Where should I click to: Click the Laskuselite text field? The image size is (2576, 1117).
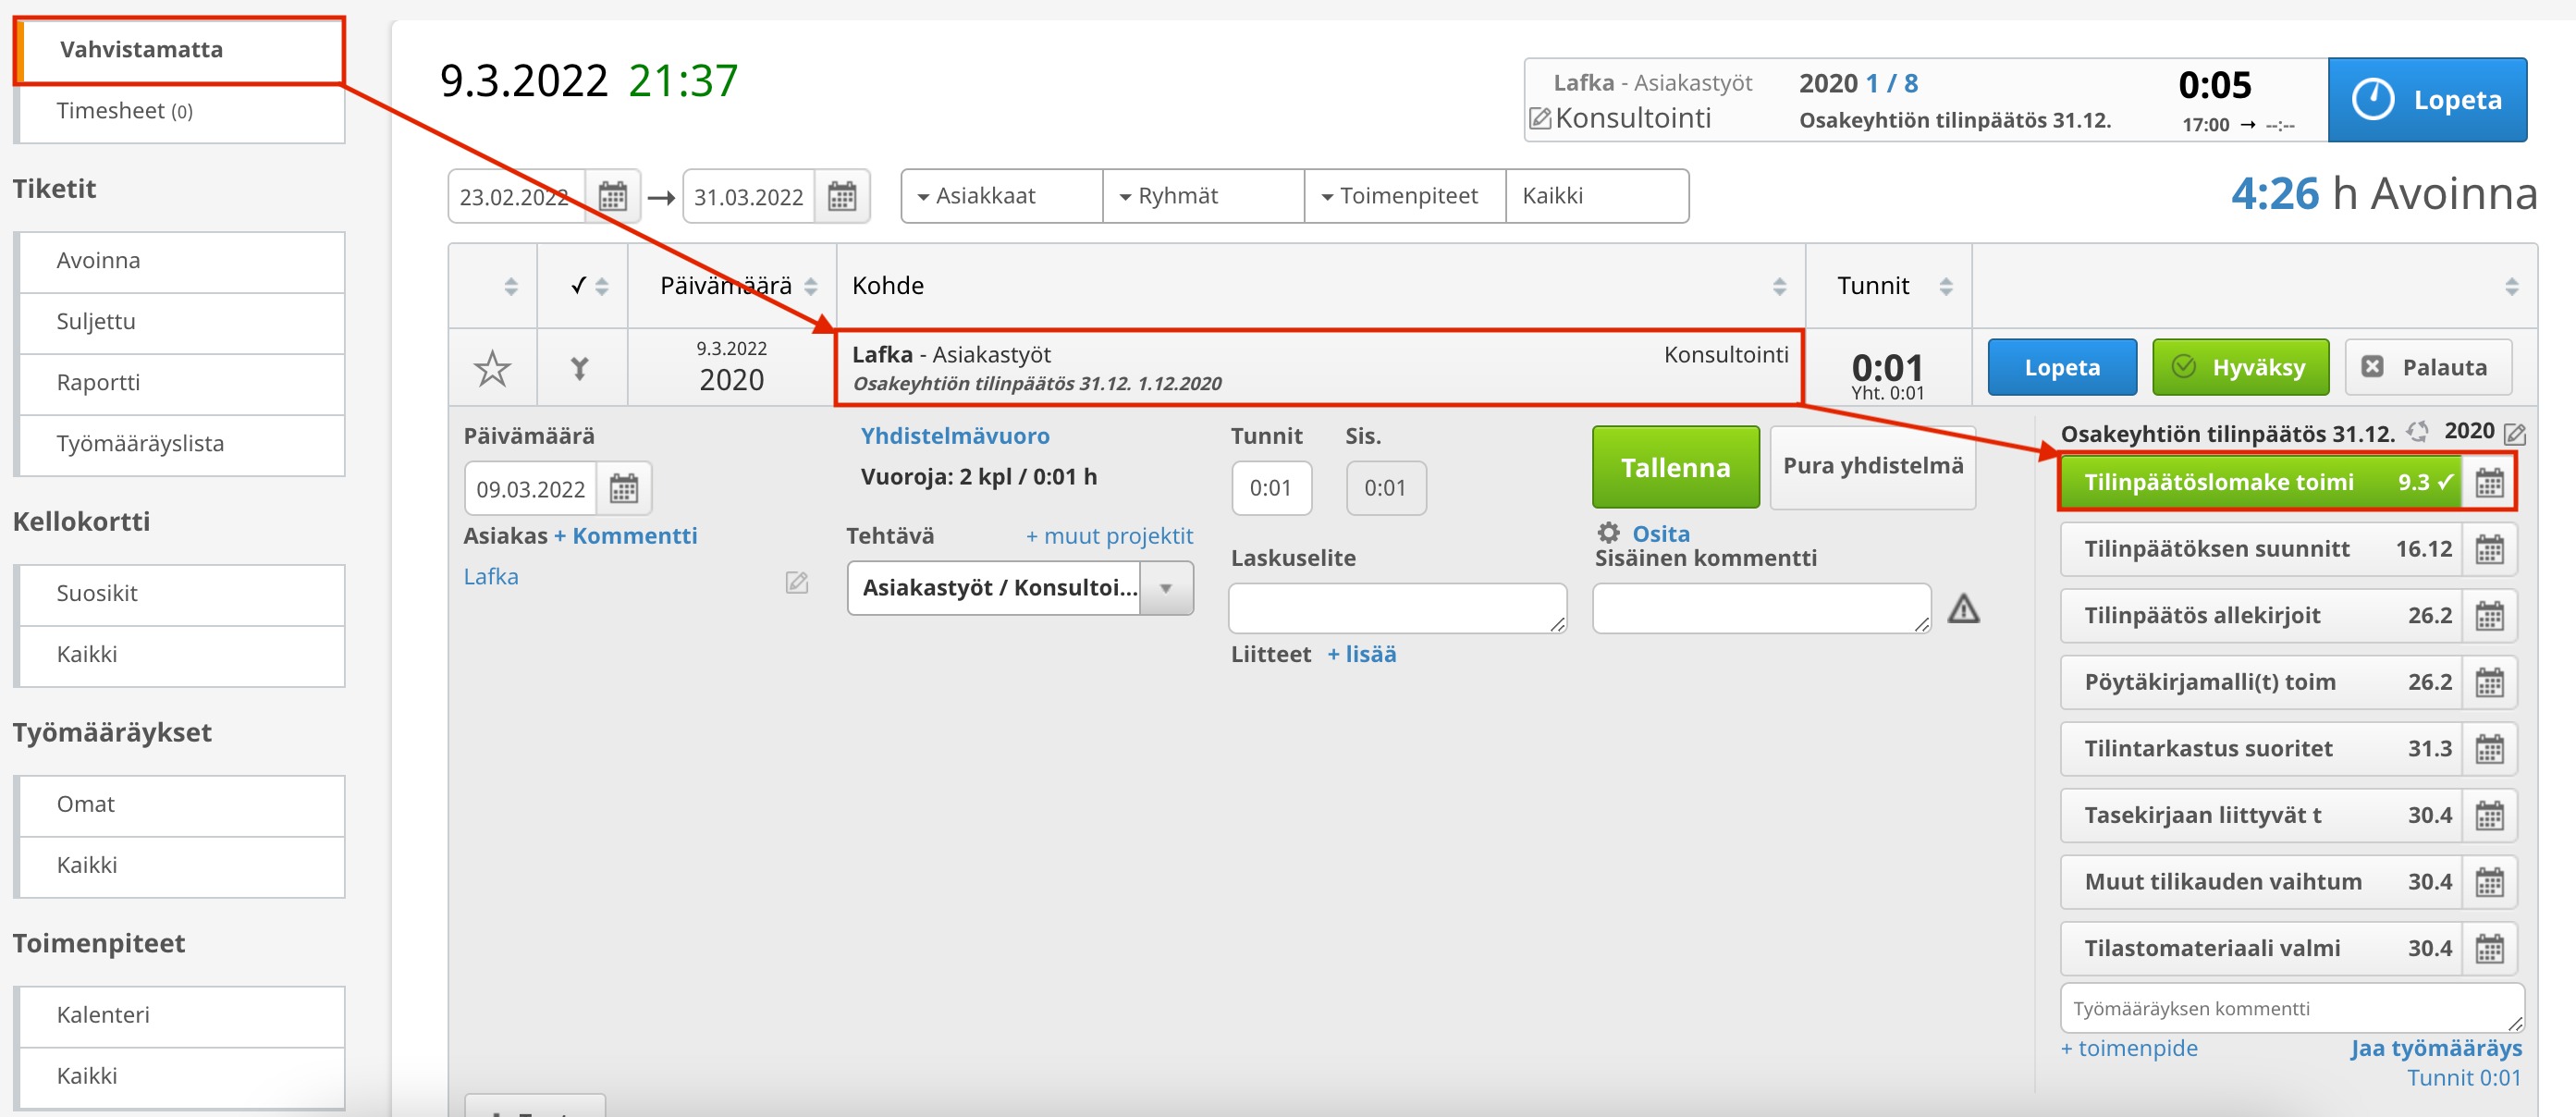click(x=1396, y=608)
